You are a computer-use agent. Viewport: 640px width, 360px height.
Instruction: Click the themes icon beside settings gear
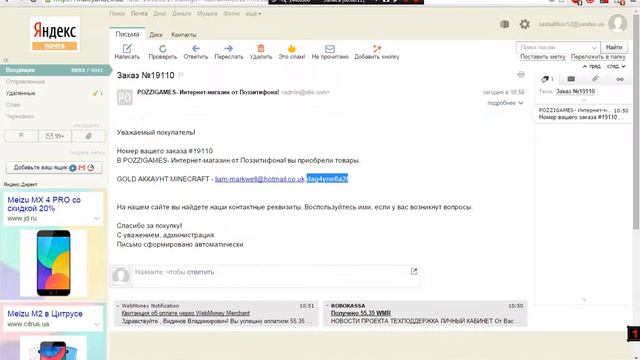coord(504,24)
